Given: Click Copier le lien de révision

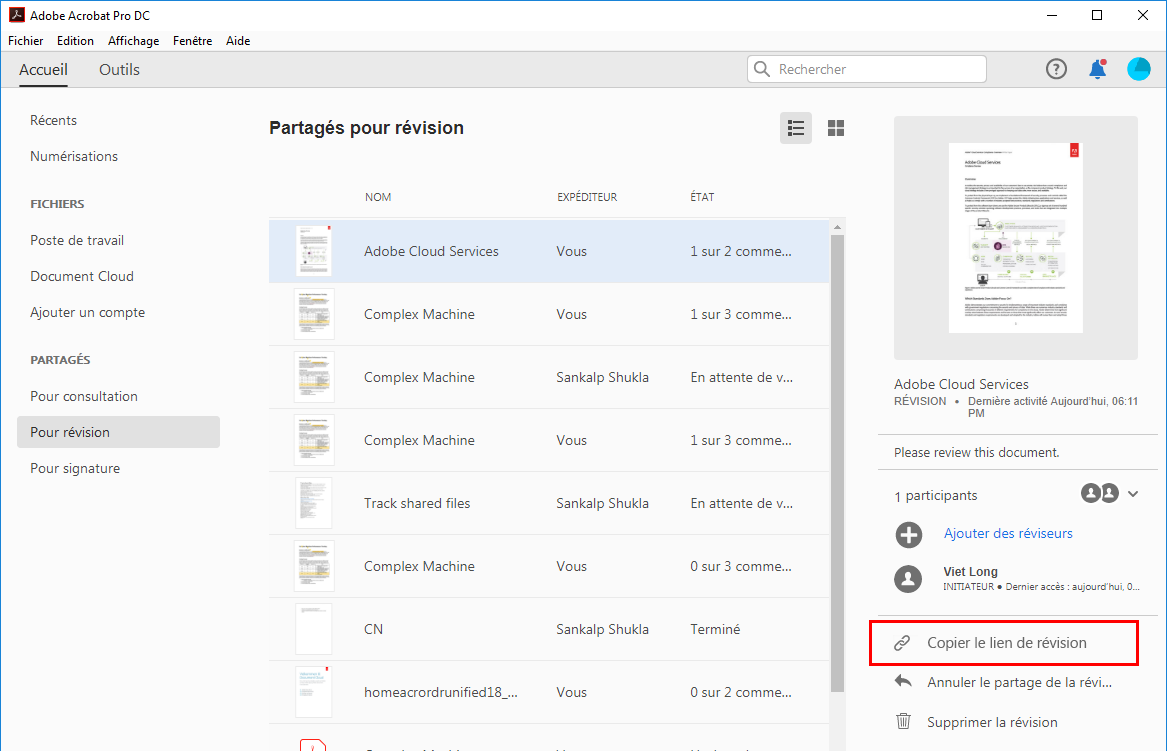Looking at the screenshot, I should (x=1006, y=643).
